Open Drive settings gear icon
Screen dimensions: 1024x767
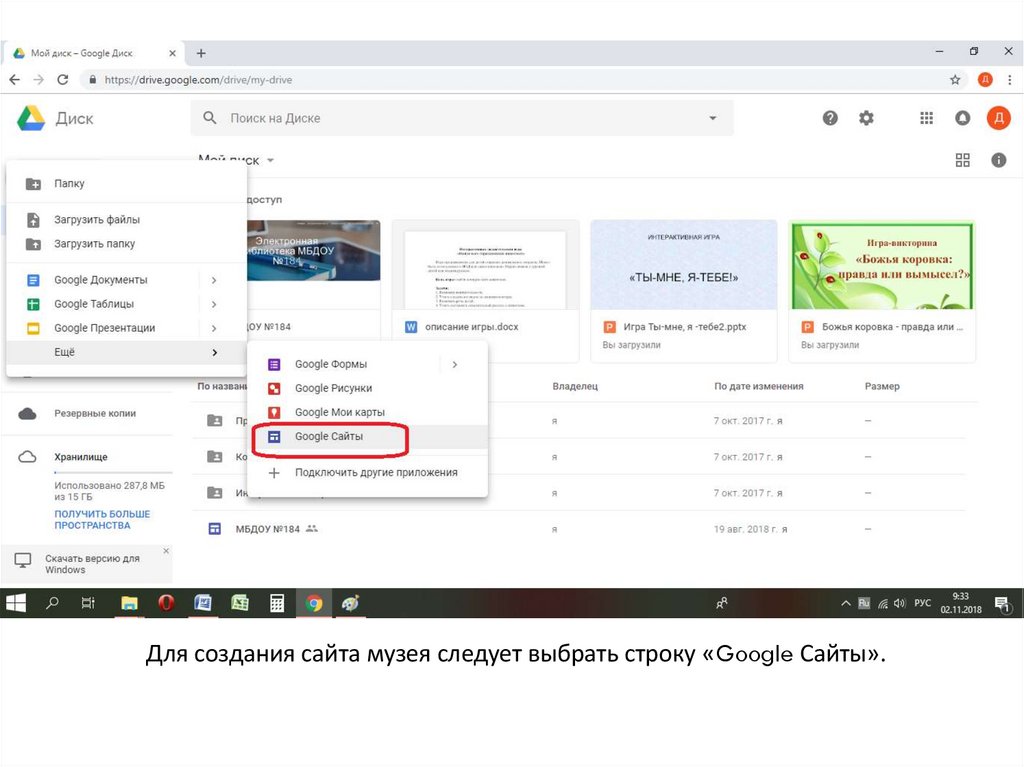[866, 118]
